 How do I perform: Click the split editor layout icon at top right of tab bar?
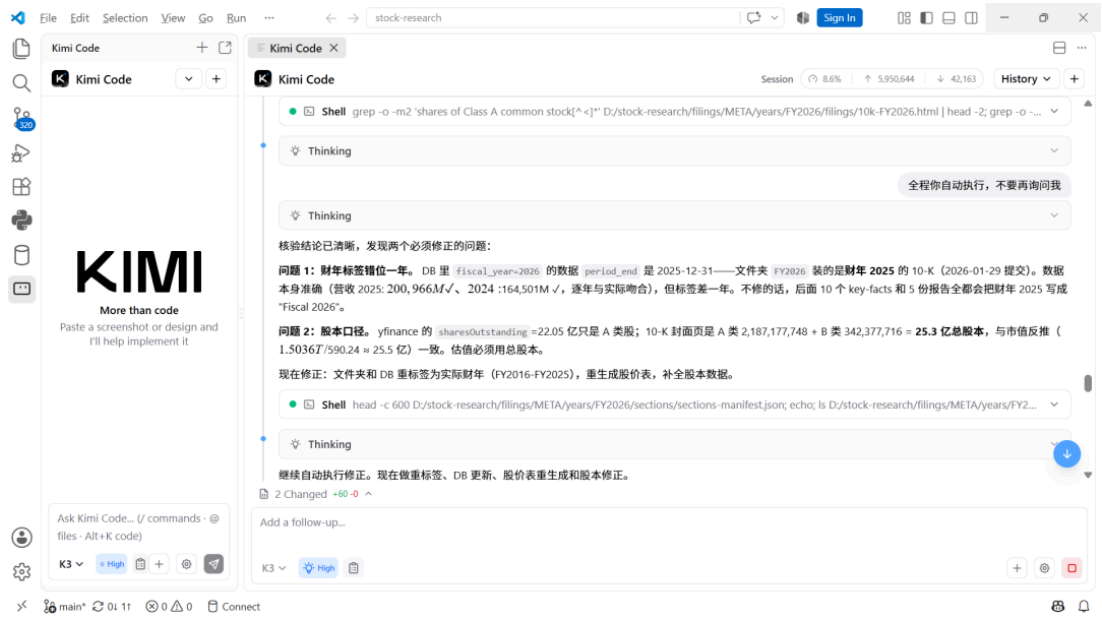click(x=1059, y=48)
